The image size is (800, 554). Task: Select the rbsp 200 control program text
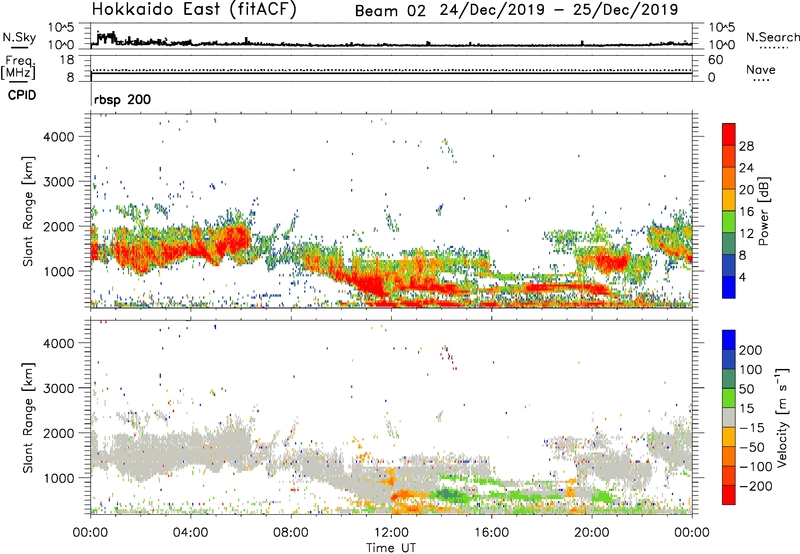[122, 99]
